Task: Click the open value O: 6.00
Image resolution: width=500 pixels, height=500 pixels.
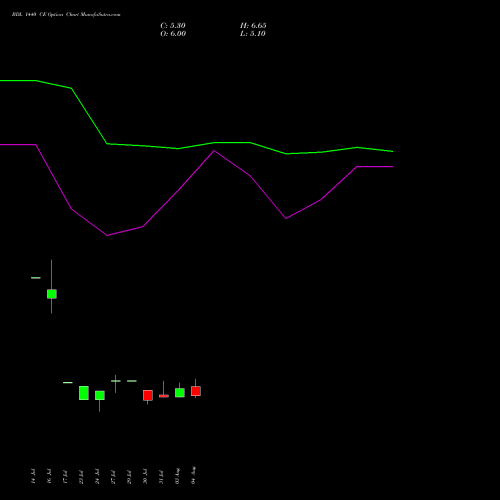Action: pyautogui.click(x=173, y=34)
